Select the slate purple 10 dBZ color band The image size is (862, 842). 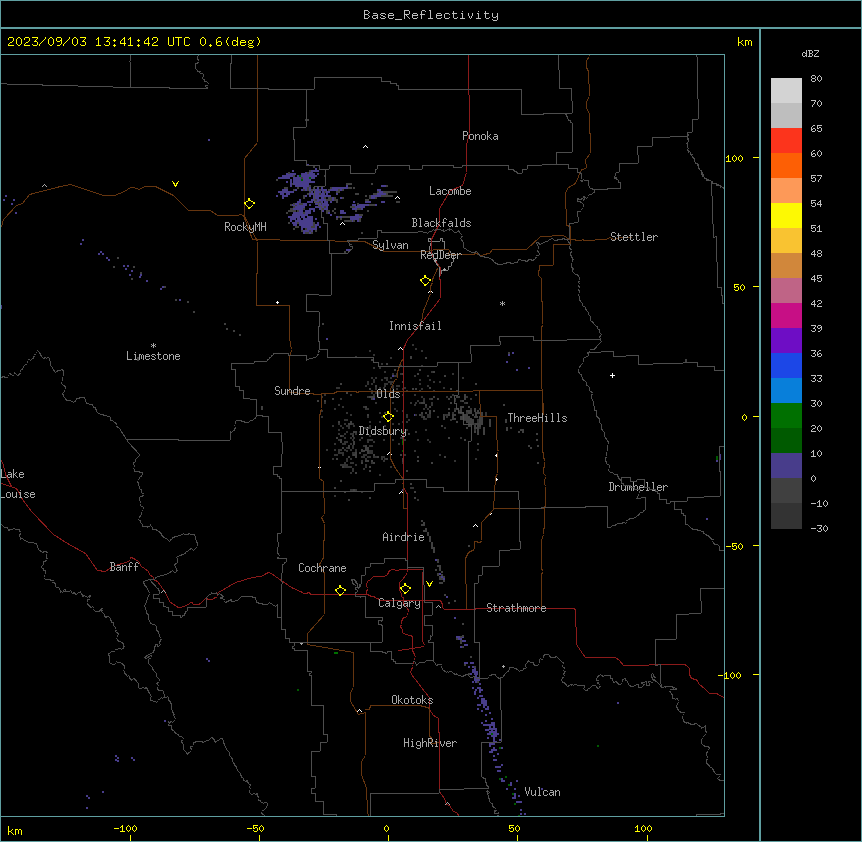[786, 466]
